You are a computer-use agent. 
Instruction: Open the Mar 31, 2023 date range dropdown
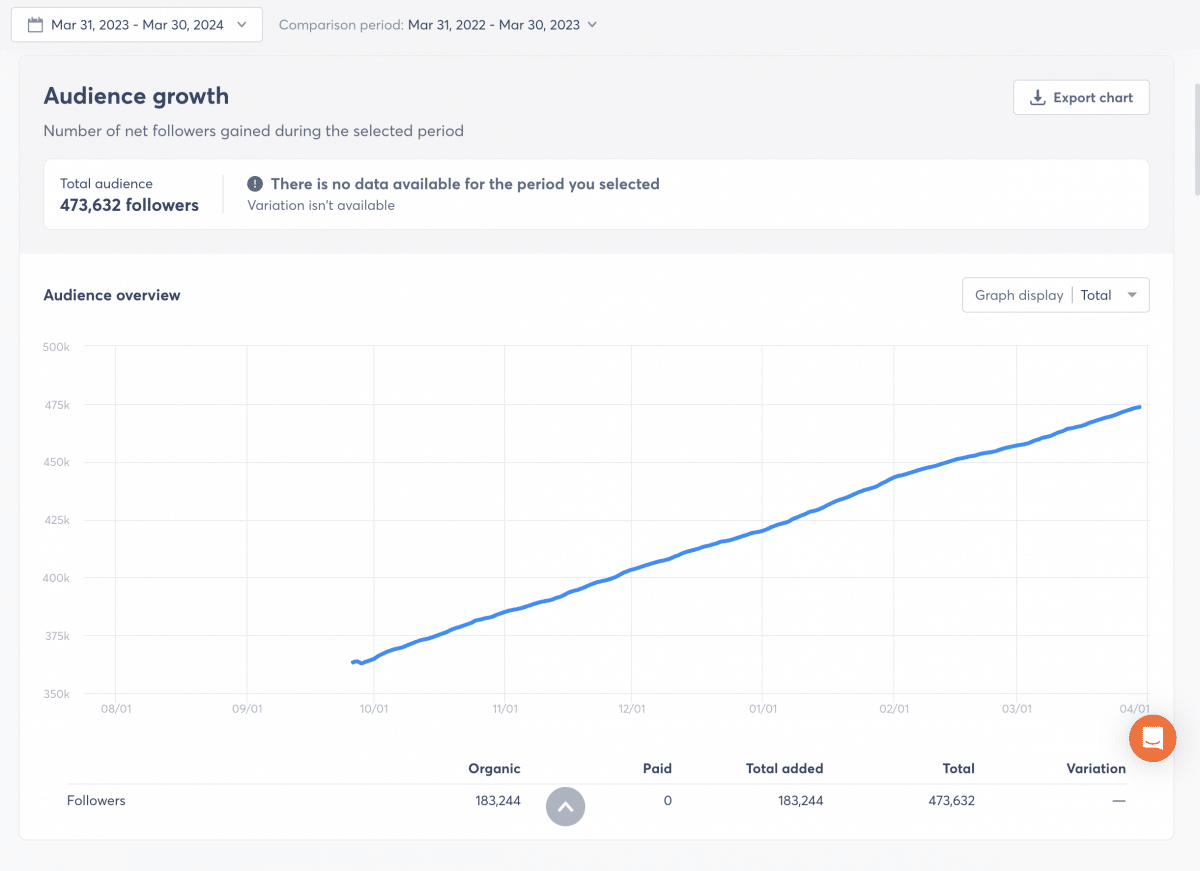tap(137, 25)
